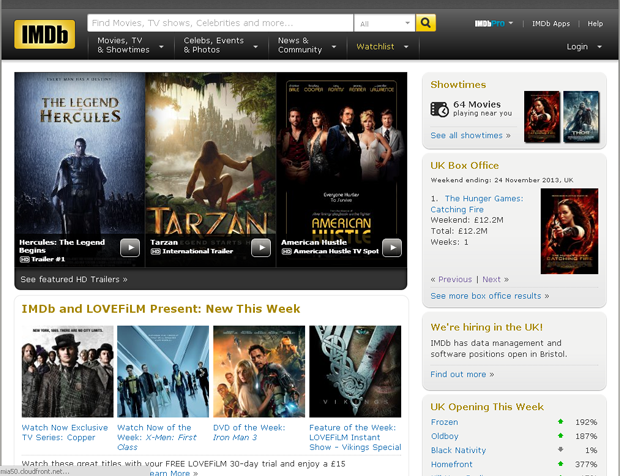
Task: Play the American Hustle TV Spot
Action: click(x=392, y=248)
